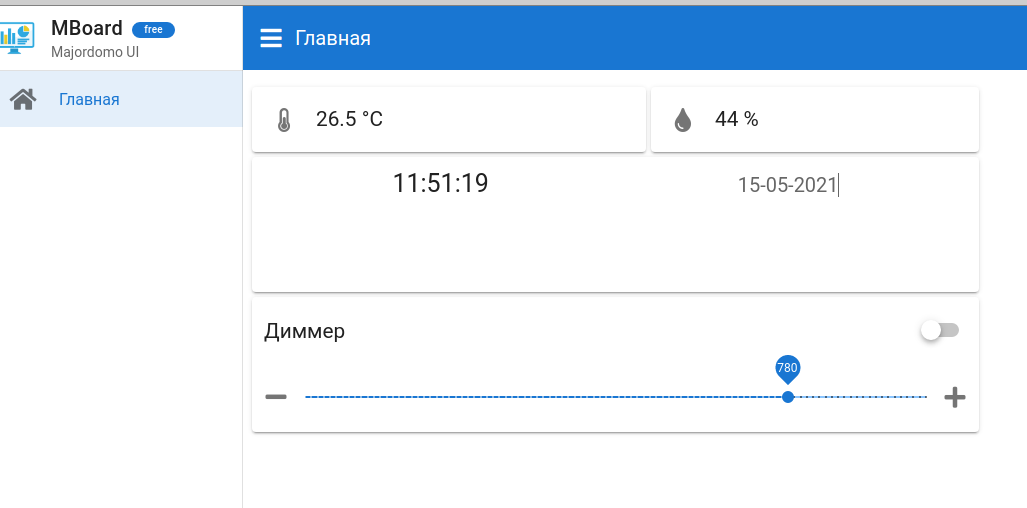1027x508 pixels.
Task: Open the hamburger navigation menu
Action: (271, 38)
